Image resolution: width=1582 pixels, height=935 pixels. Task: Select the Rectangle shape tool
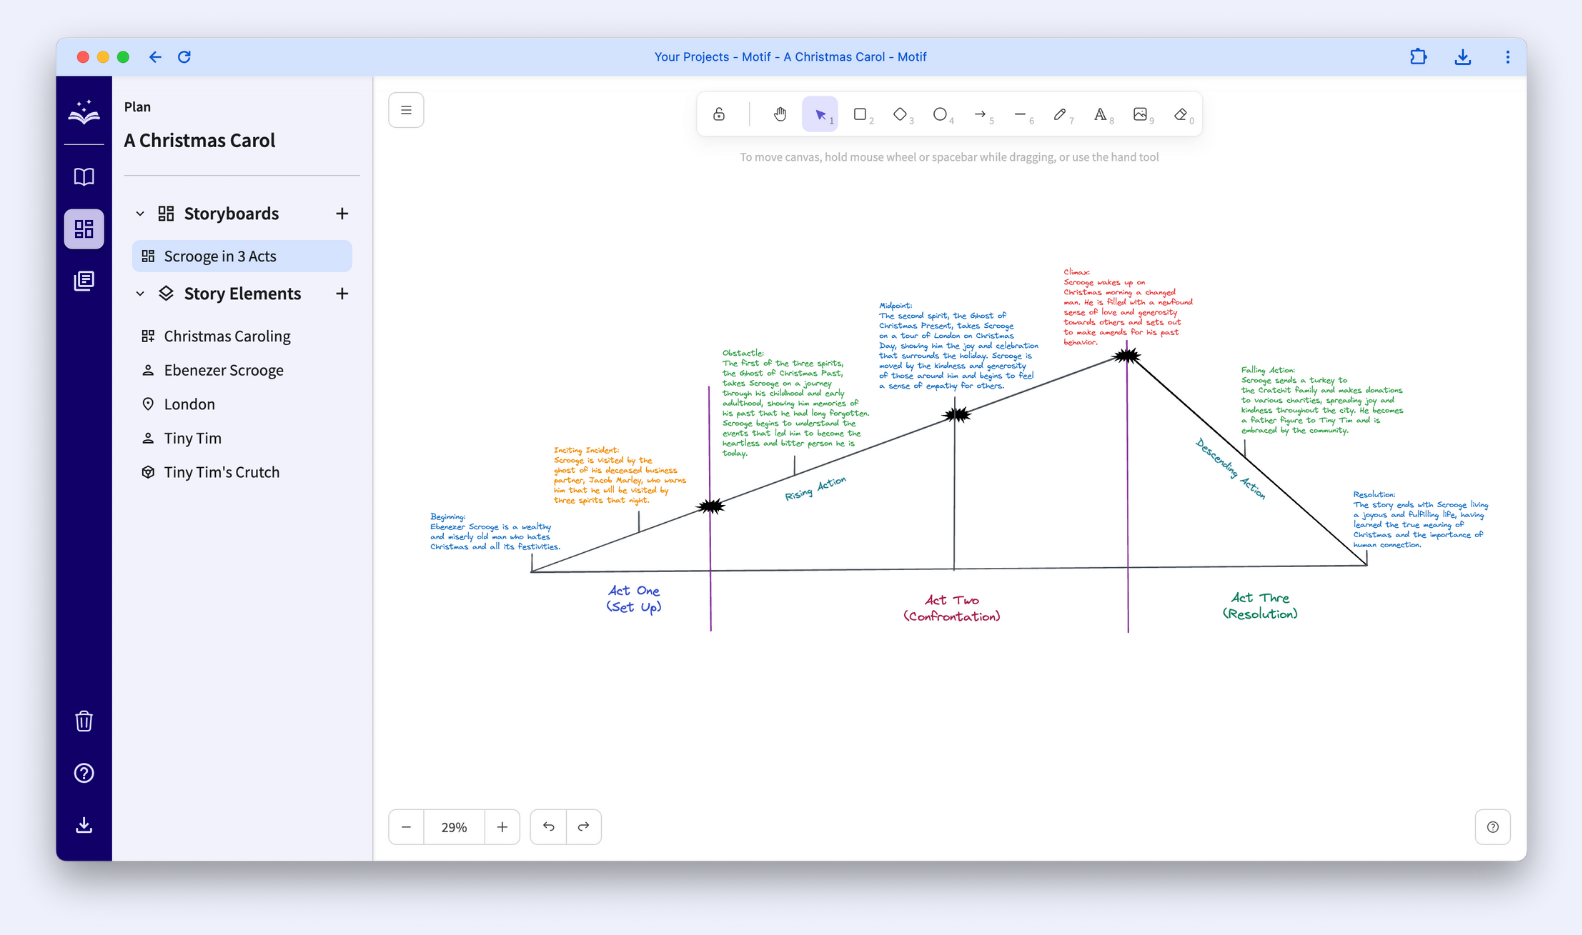coord(860,114)
